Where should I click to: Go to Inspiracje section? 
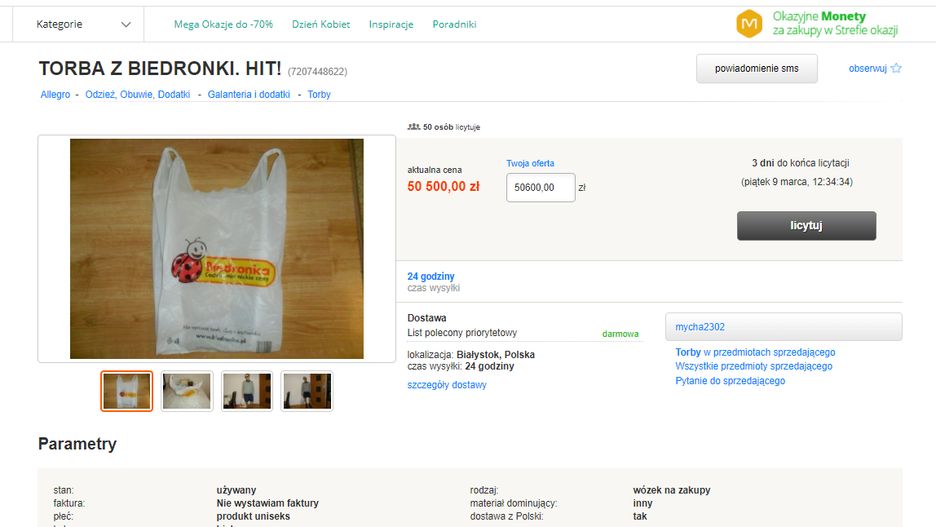pos(390,24)
